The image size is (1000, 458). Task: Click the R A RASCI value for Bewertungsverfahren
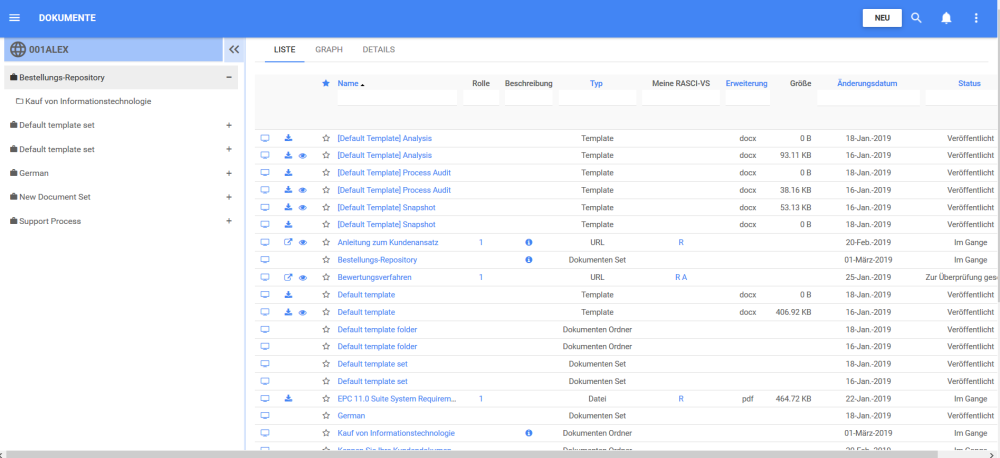coord(681,277)
